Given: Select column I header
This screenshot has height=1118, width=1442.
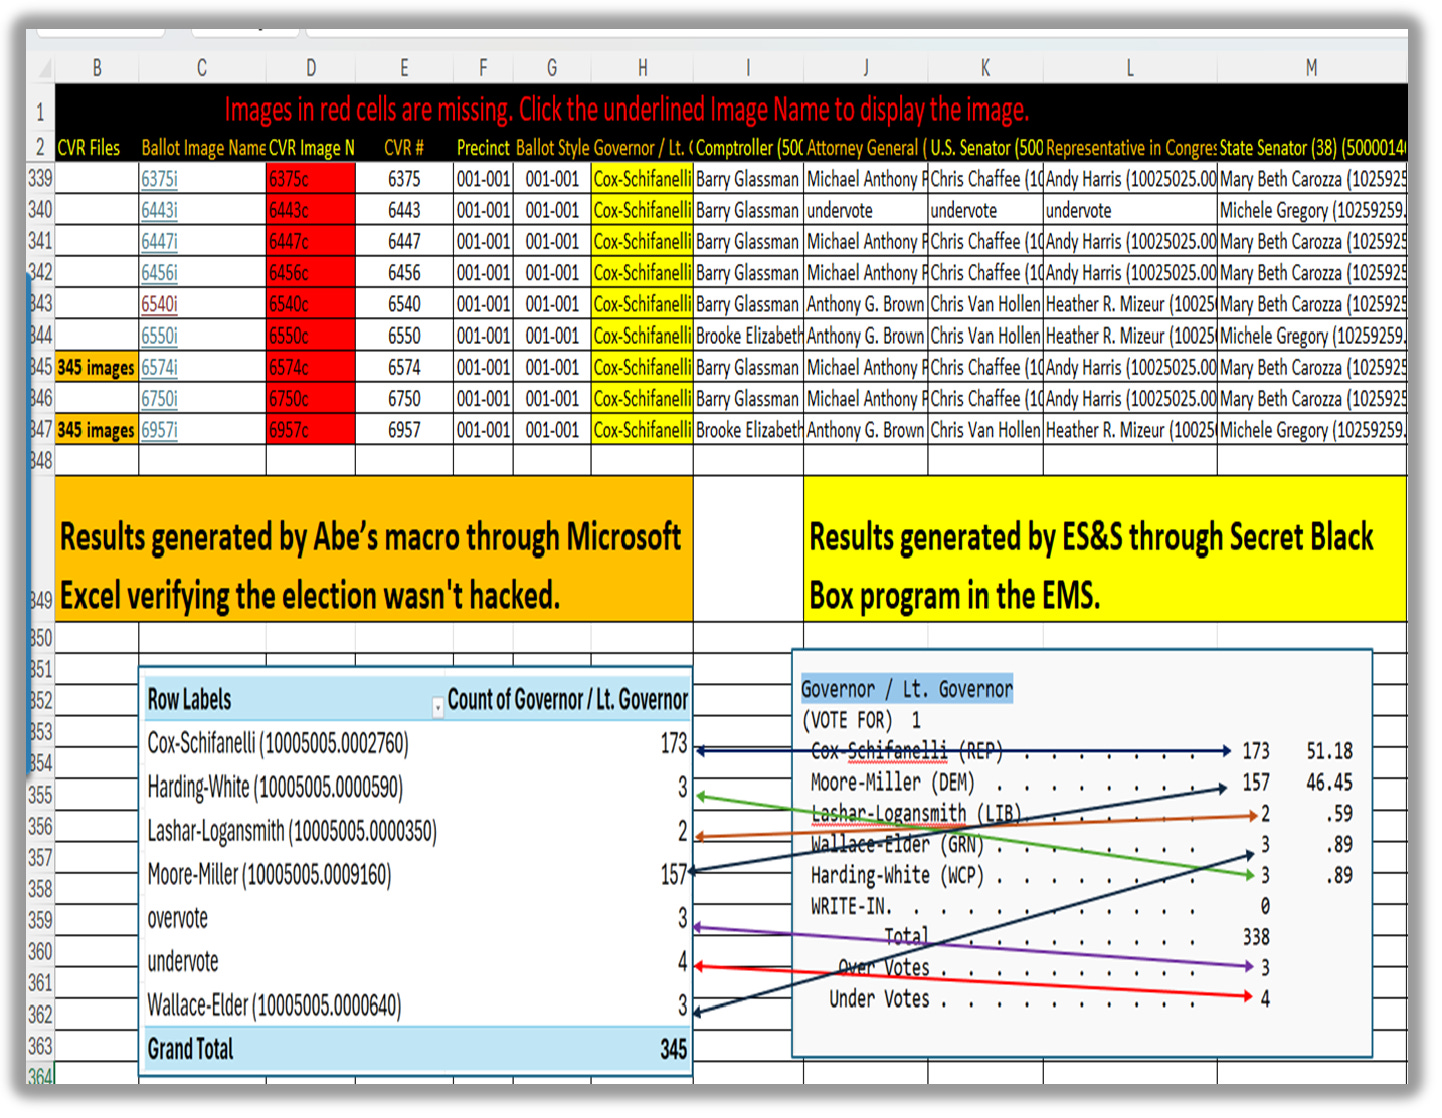Looking at the screenshot, I should click(748, 68).
